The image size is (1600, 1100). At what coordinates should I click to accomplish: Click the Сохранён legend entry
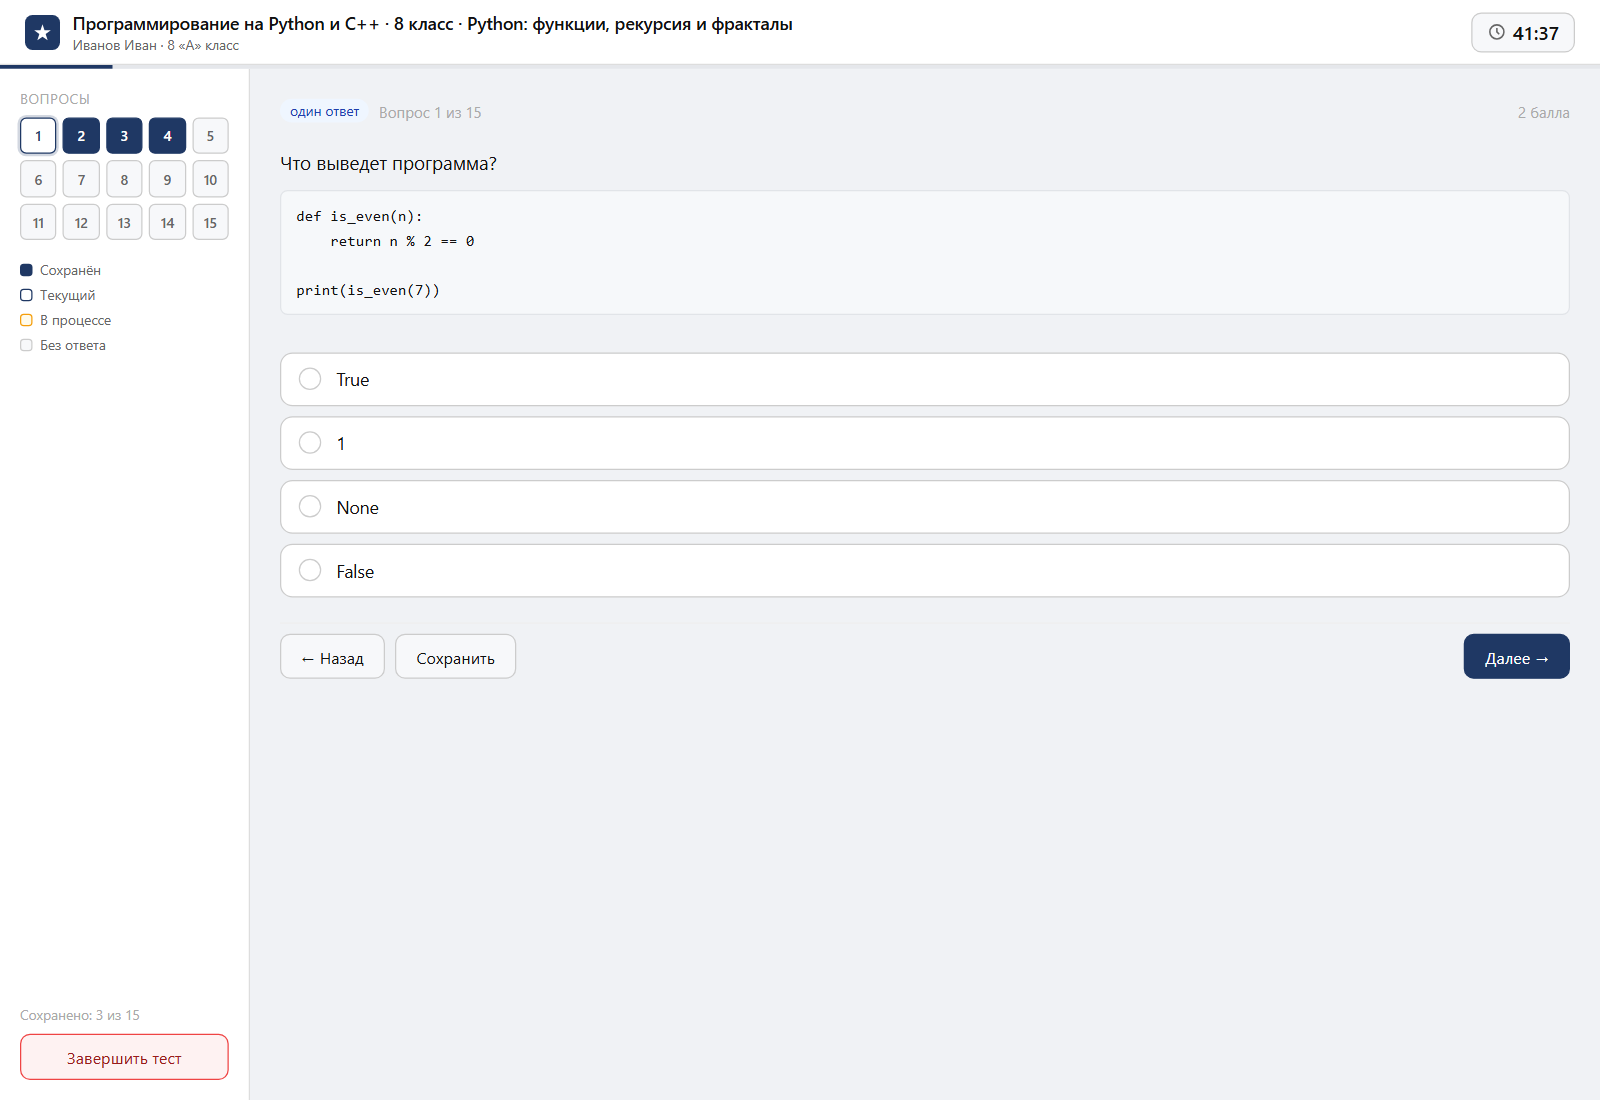click(60, 270)
